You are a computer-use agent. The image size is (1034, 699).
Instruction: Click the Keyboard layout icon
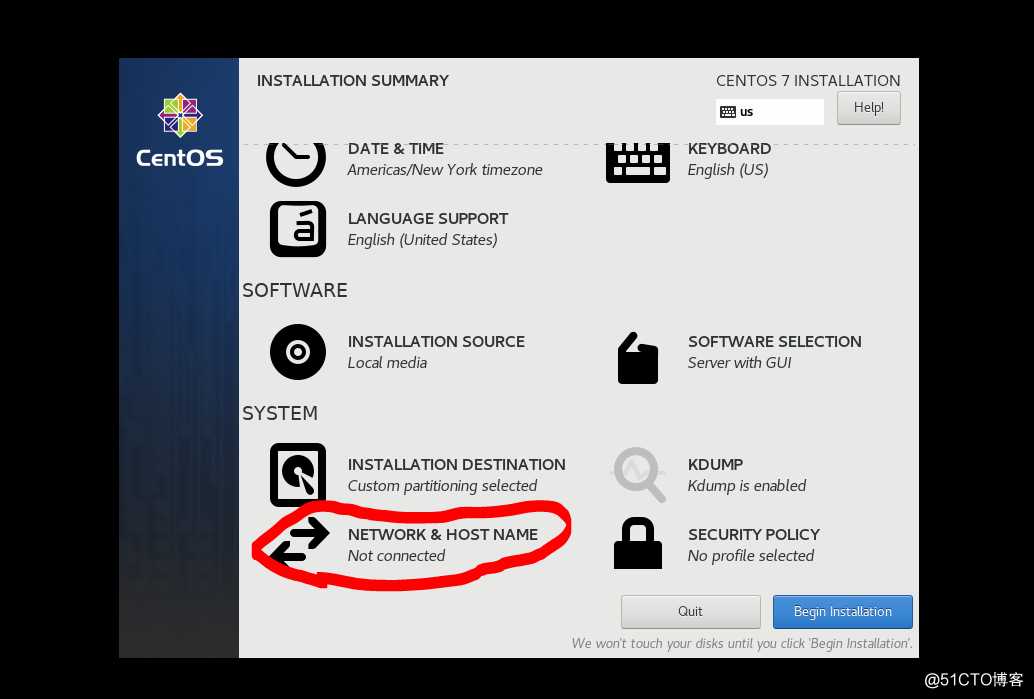[x=638, y=163]
